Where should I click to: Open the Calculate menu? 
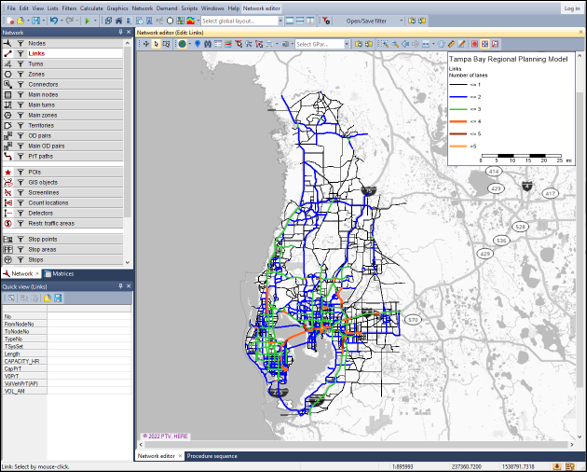(91, 8)
